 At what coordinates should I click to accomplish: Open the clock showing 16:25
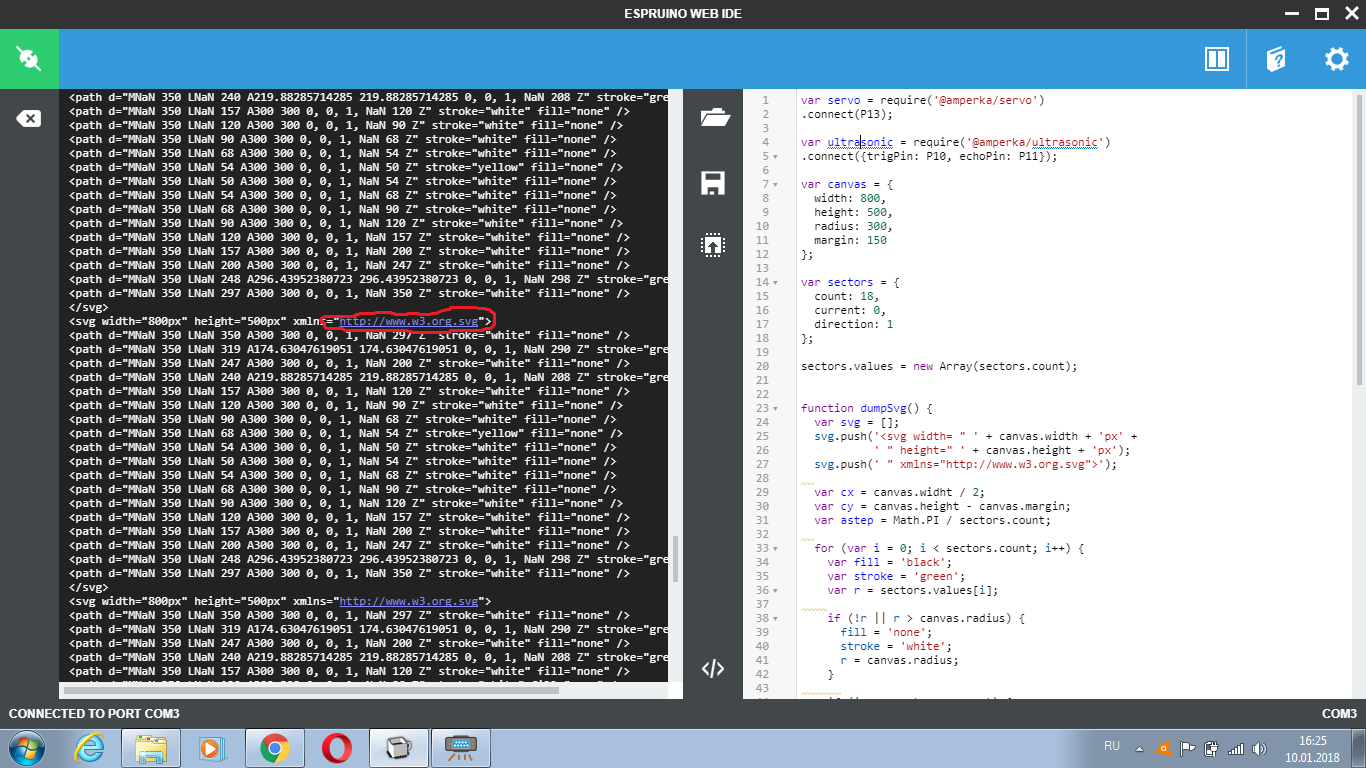pyautogui.click(x=1313, y=741)
